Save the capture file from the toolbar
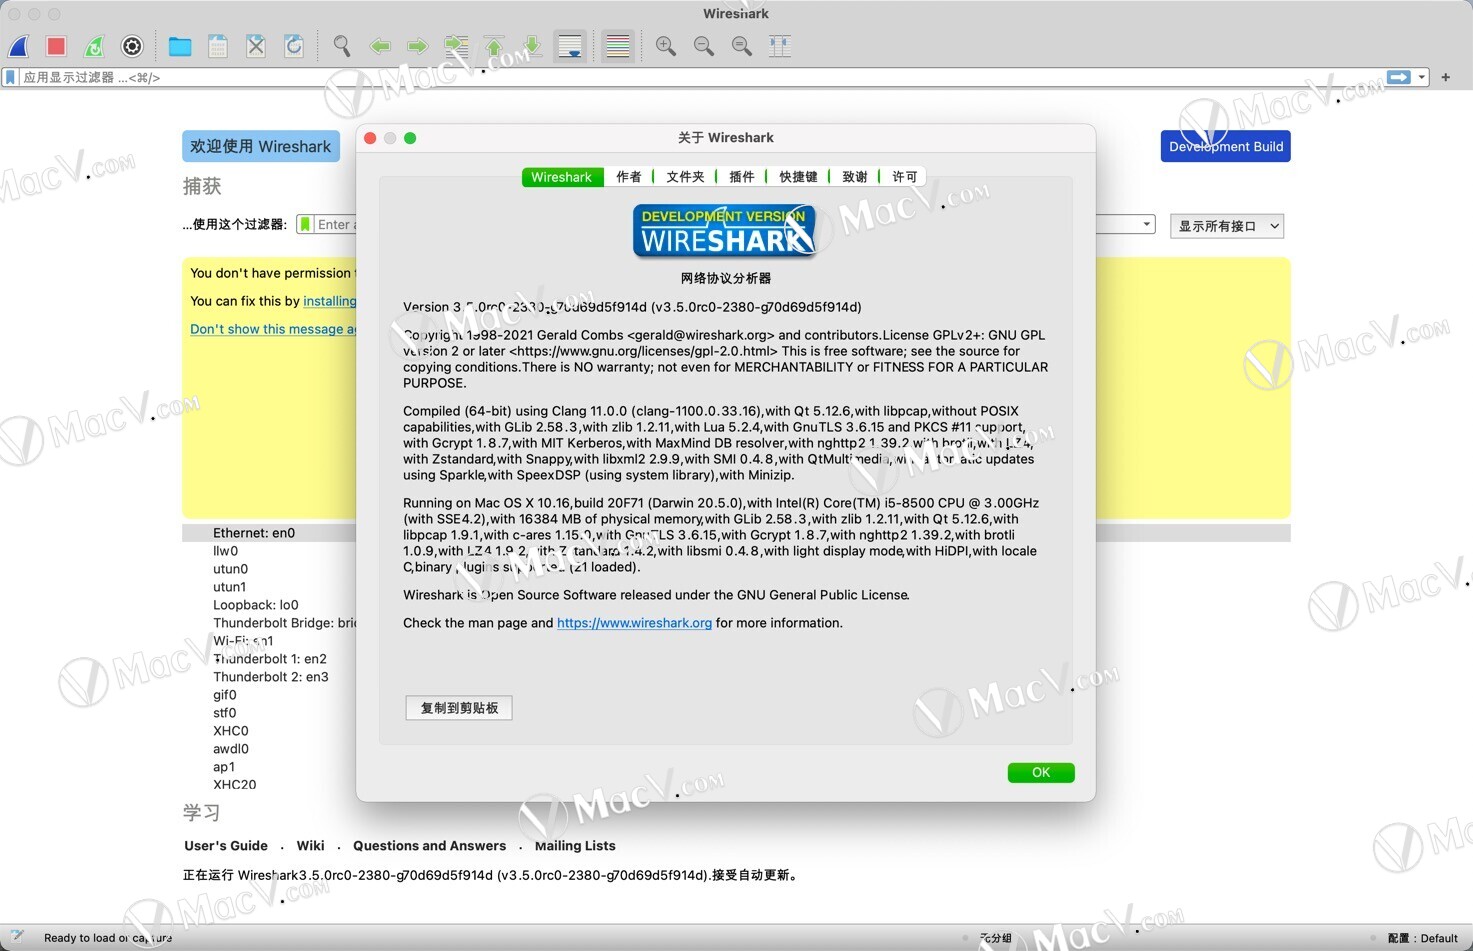 [x=218, y=46]
